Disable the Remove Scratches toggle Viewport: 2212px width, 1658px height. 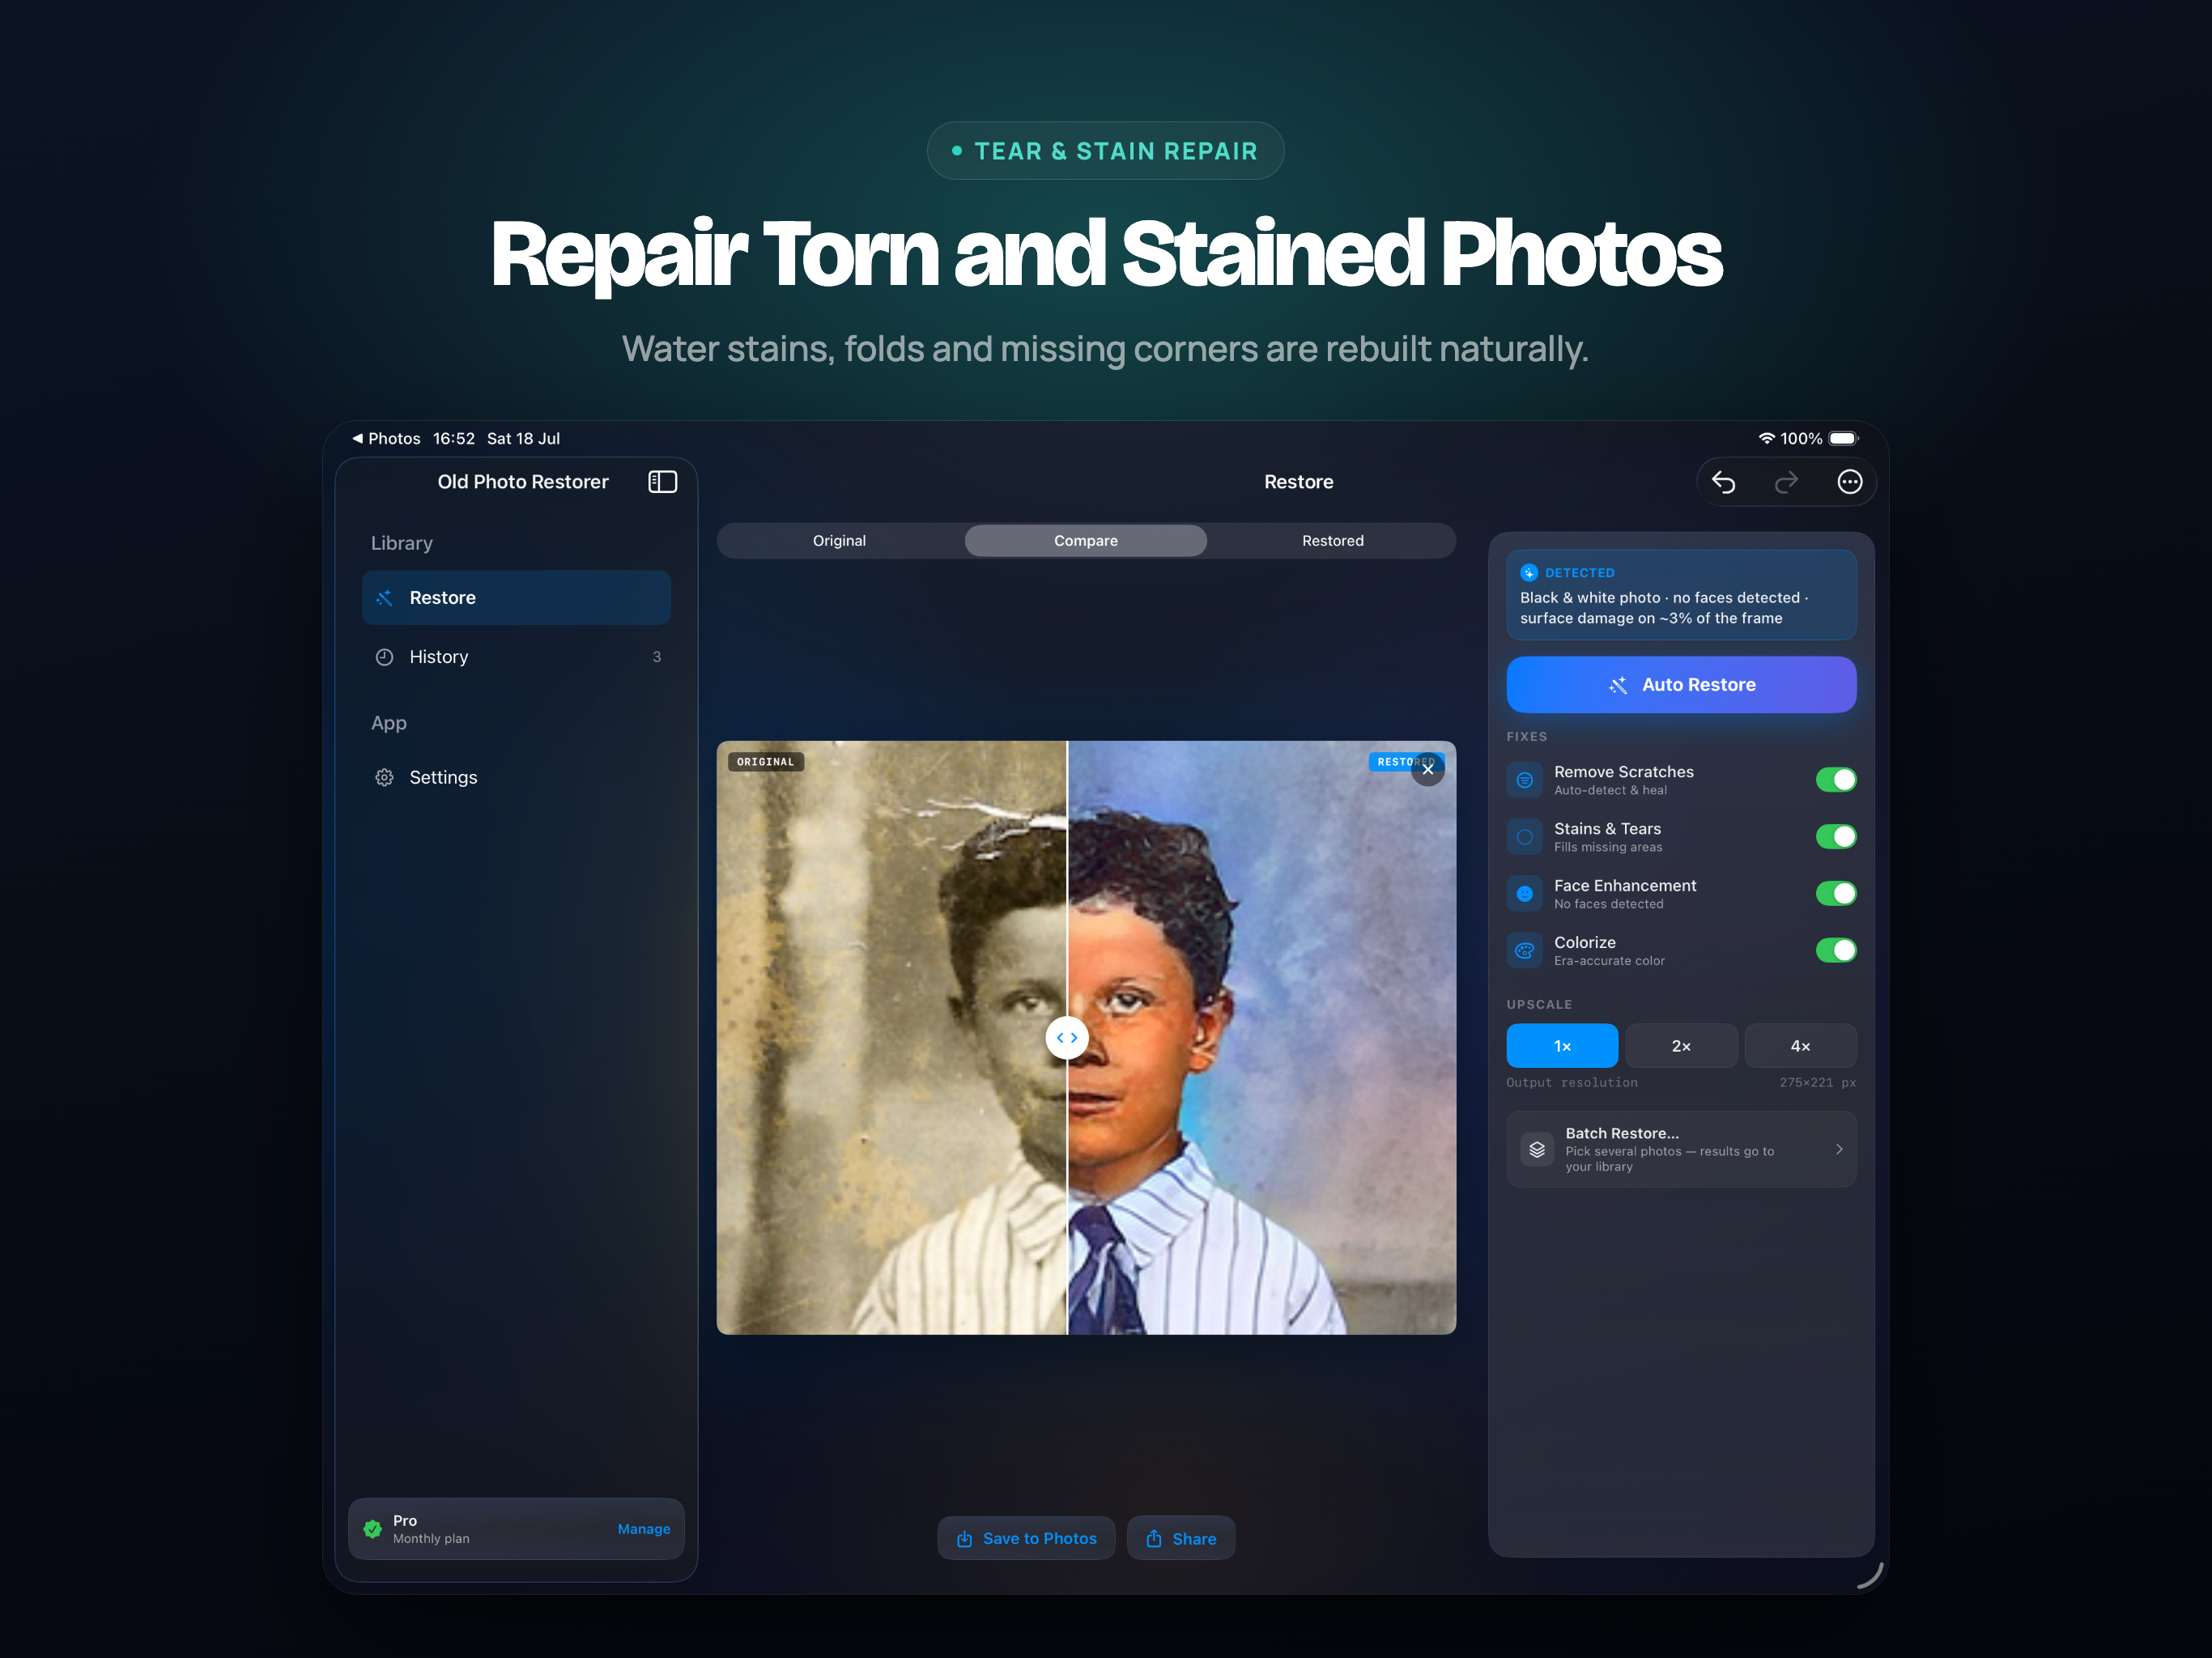click(1835, 780)
